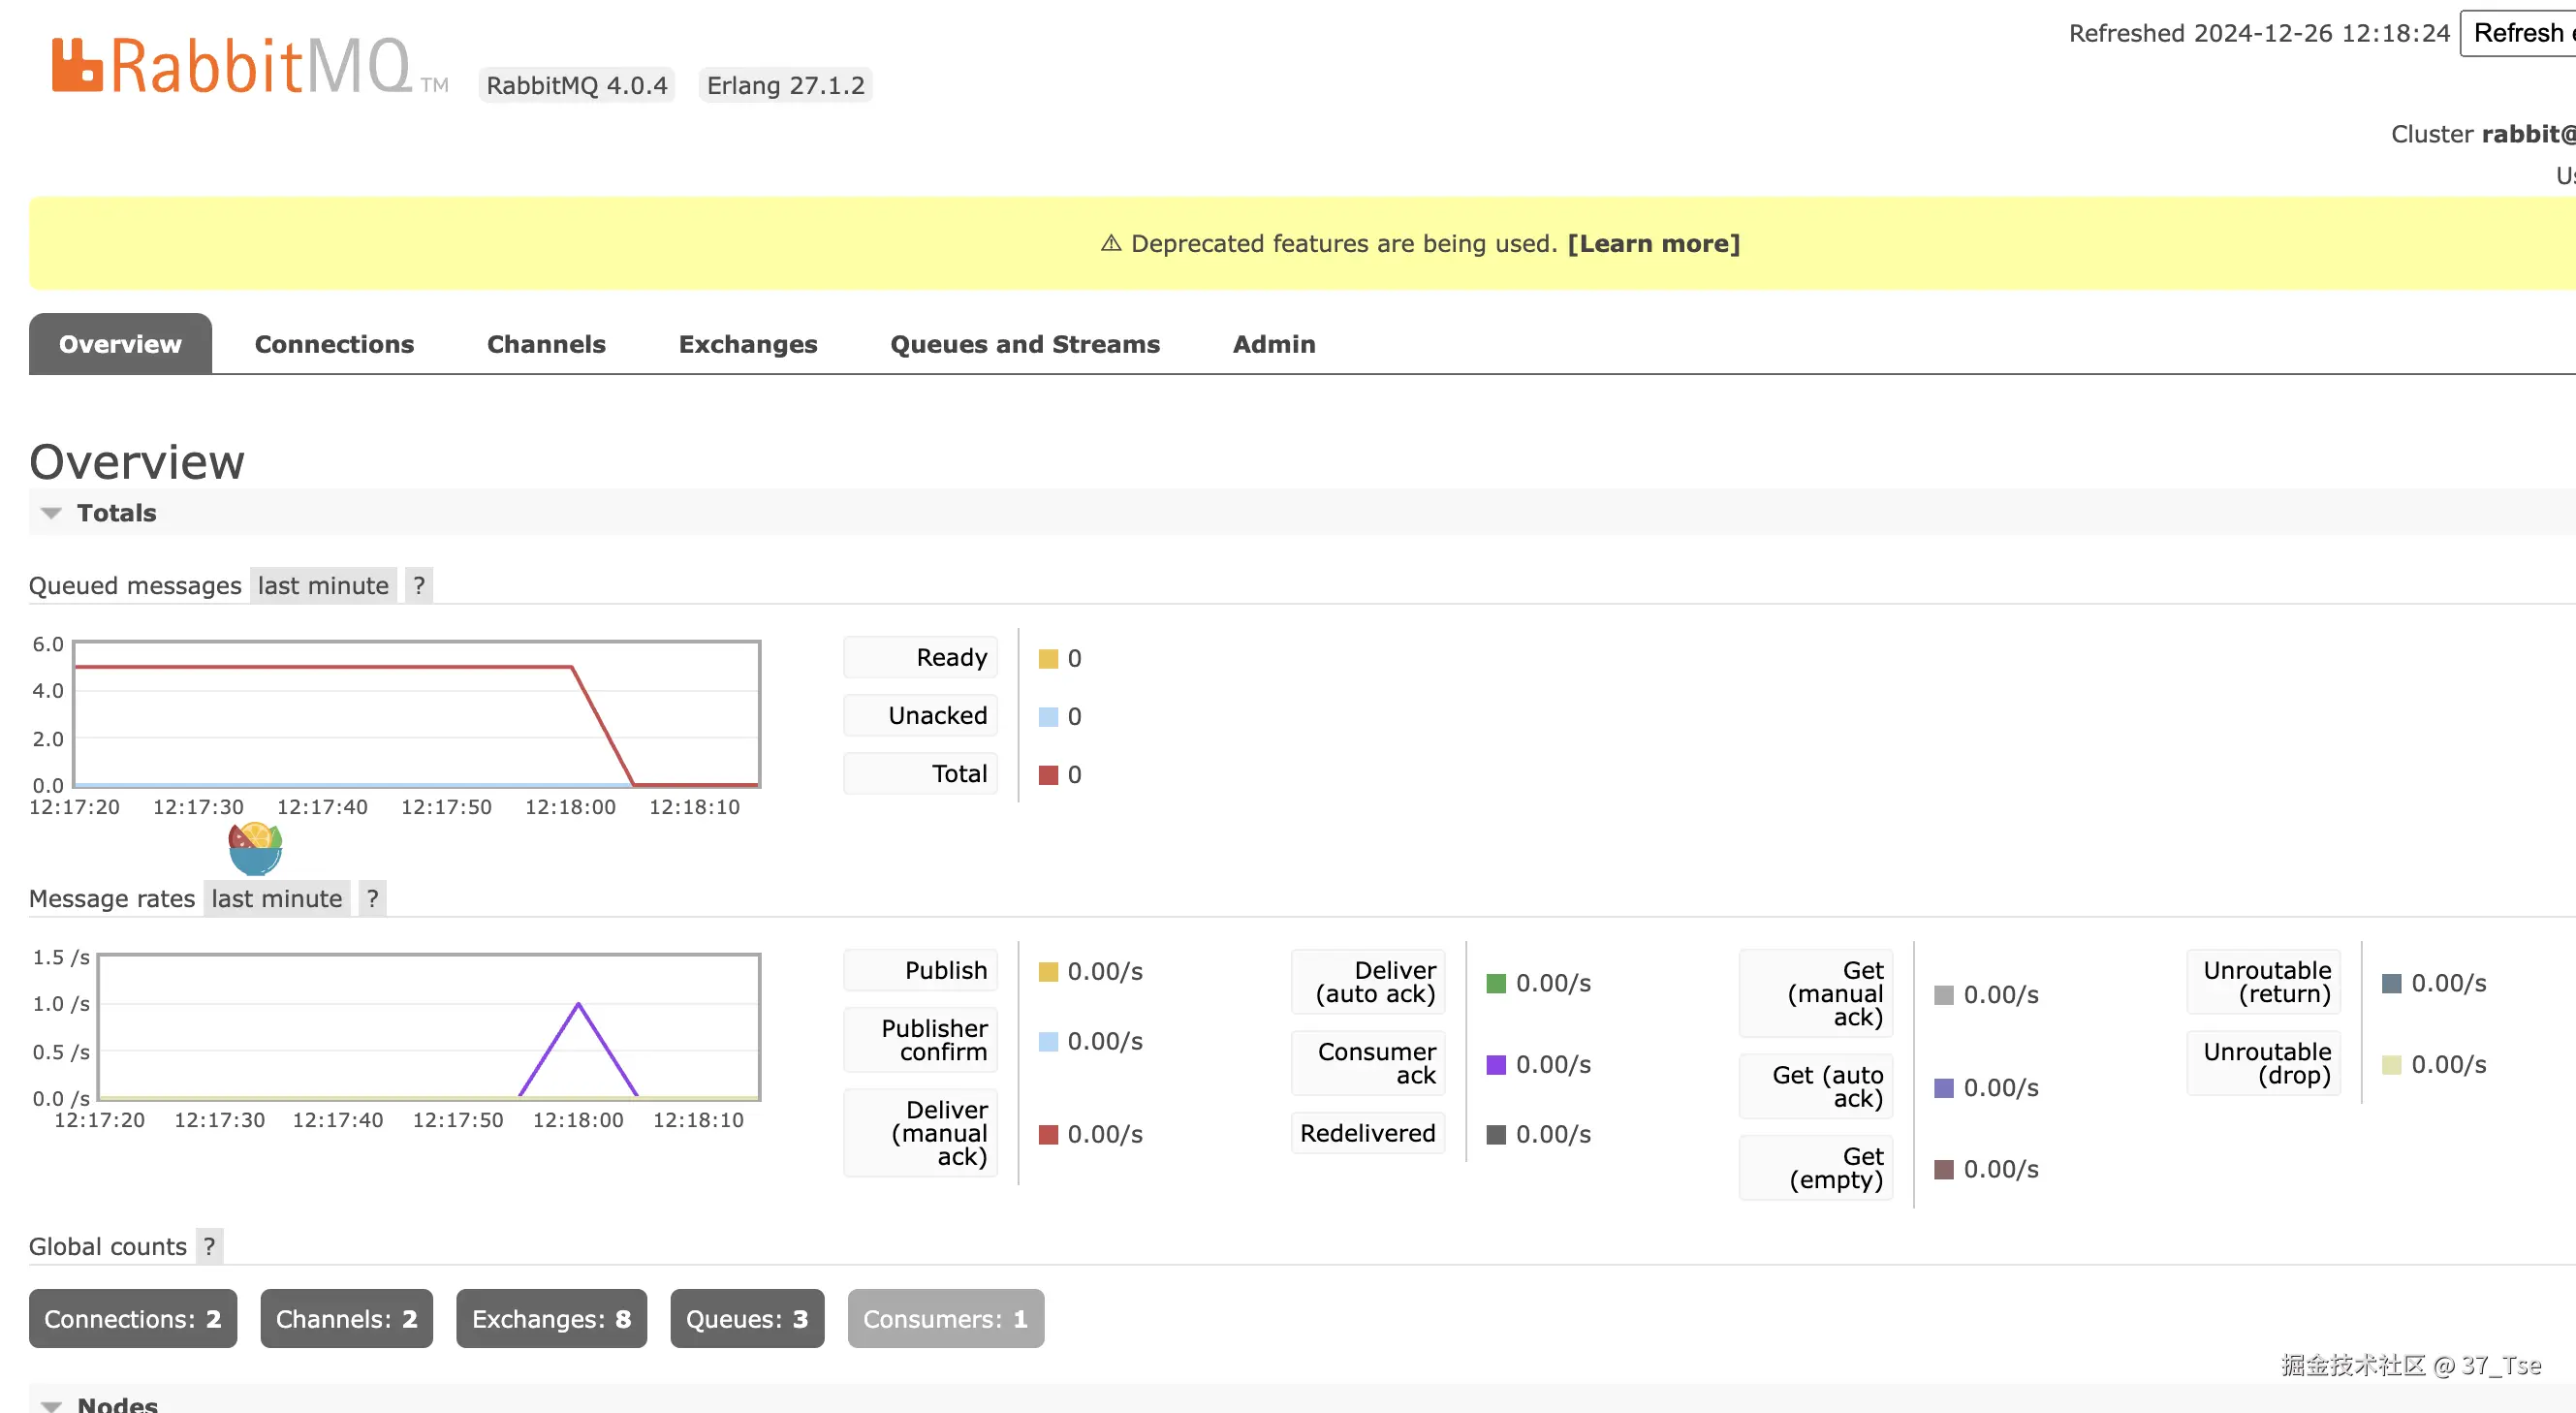Click Message rates help question mark

372,899
